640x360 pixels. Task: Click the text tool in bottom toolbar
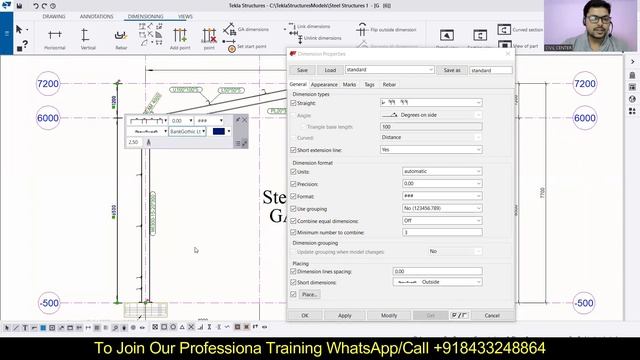point(25,327)
